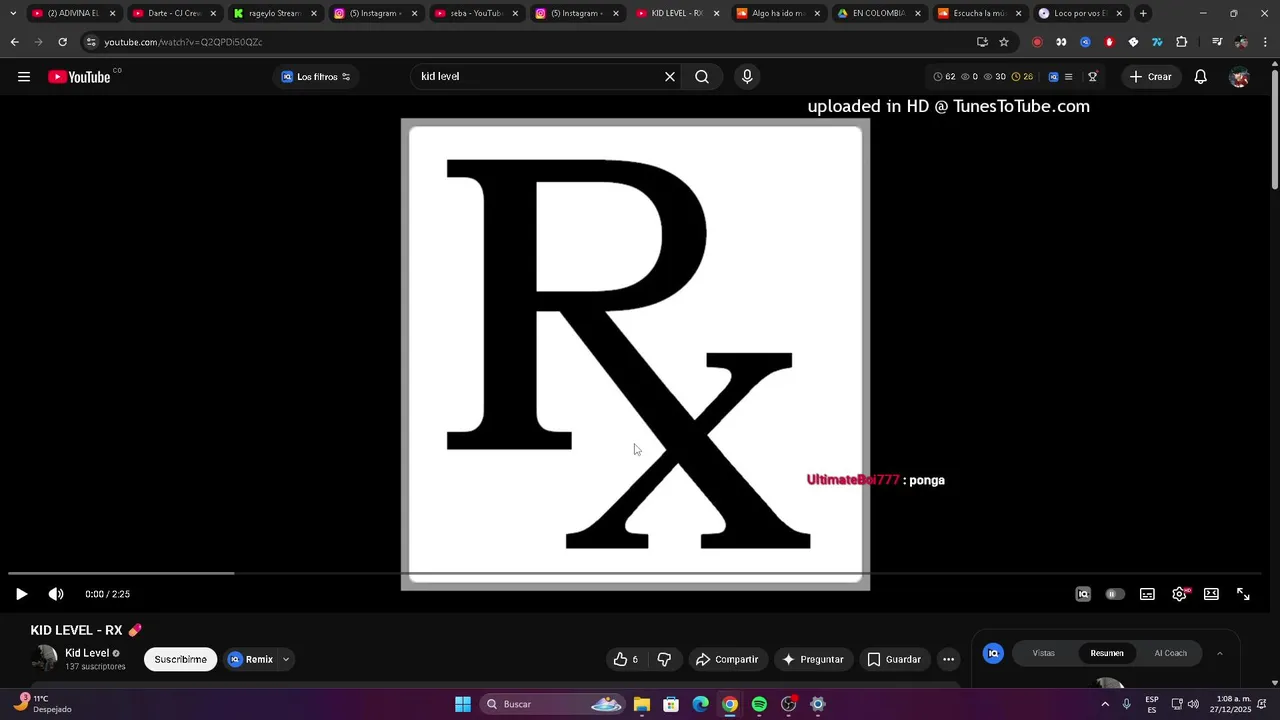Image resolution: width=1280 pixels, height=720 pixels.
Task: Enter fullscreen mode
Action: (1243, 594)
